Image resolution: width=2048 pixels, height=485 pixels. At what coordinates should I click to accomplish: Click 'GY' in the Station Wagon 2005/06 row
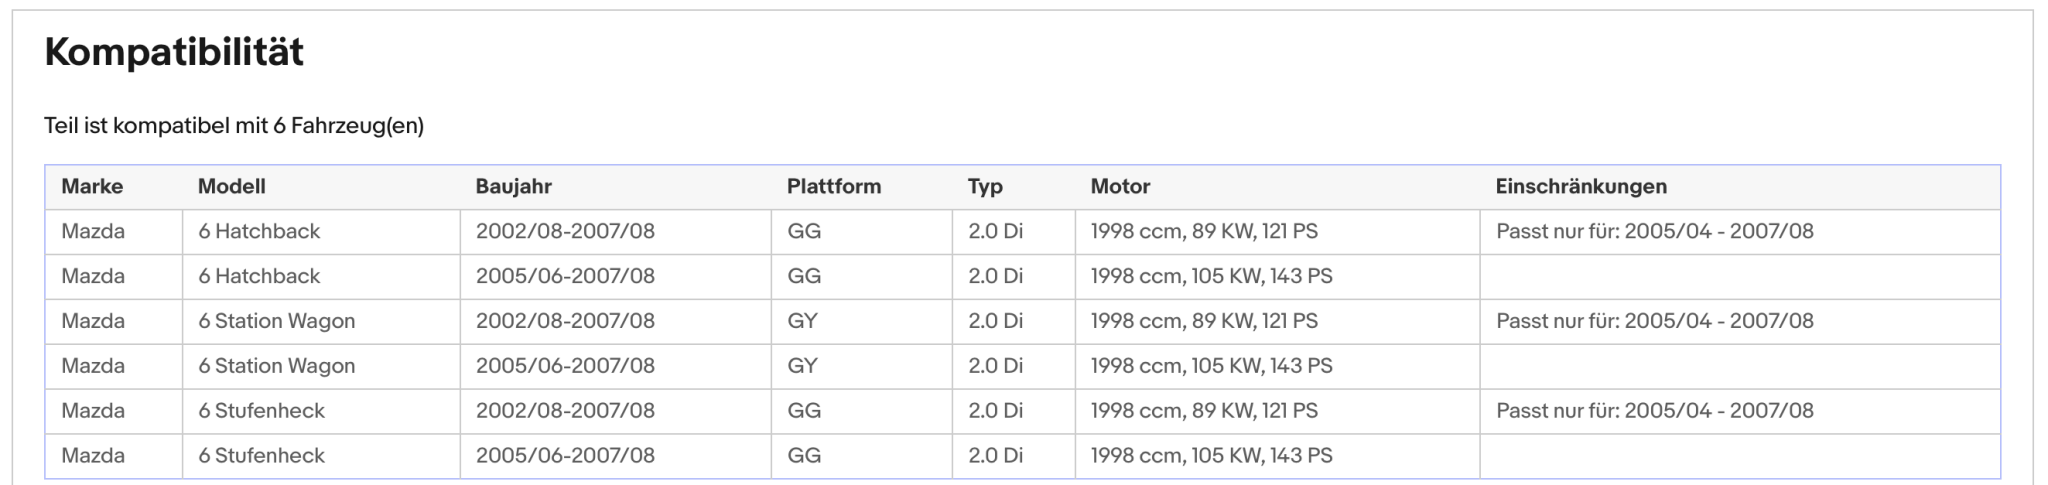pos(802,366)
